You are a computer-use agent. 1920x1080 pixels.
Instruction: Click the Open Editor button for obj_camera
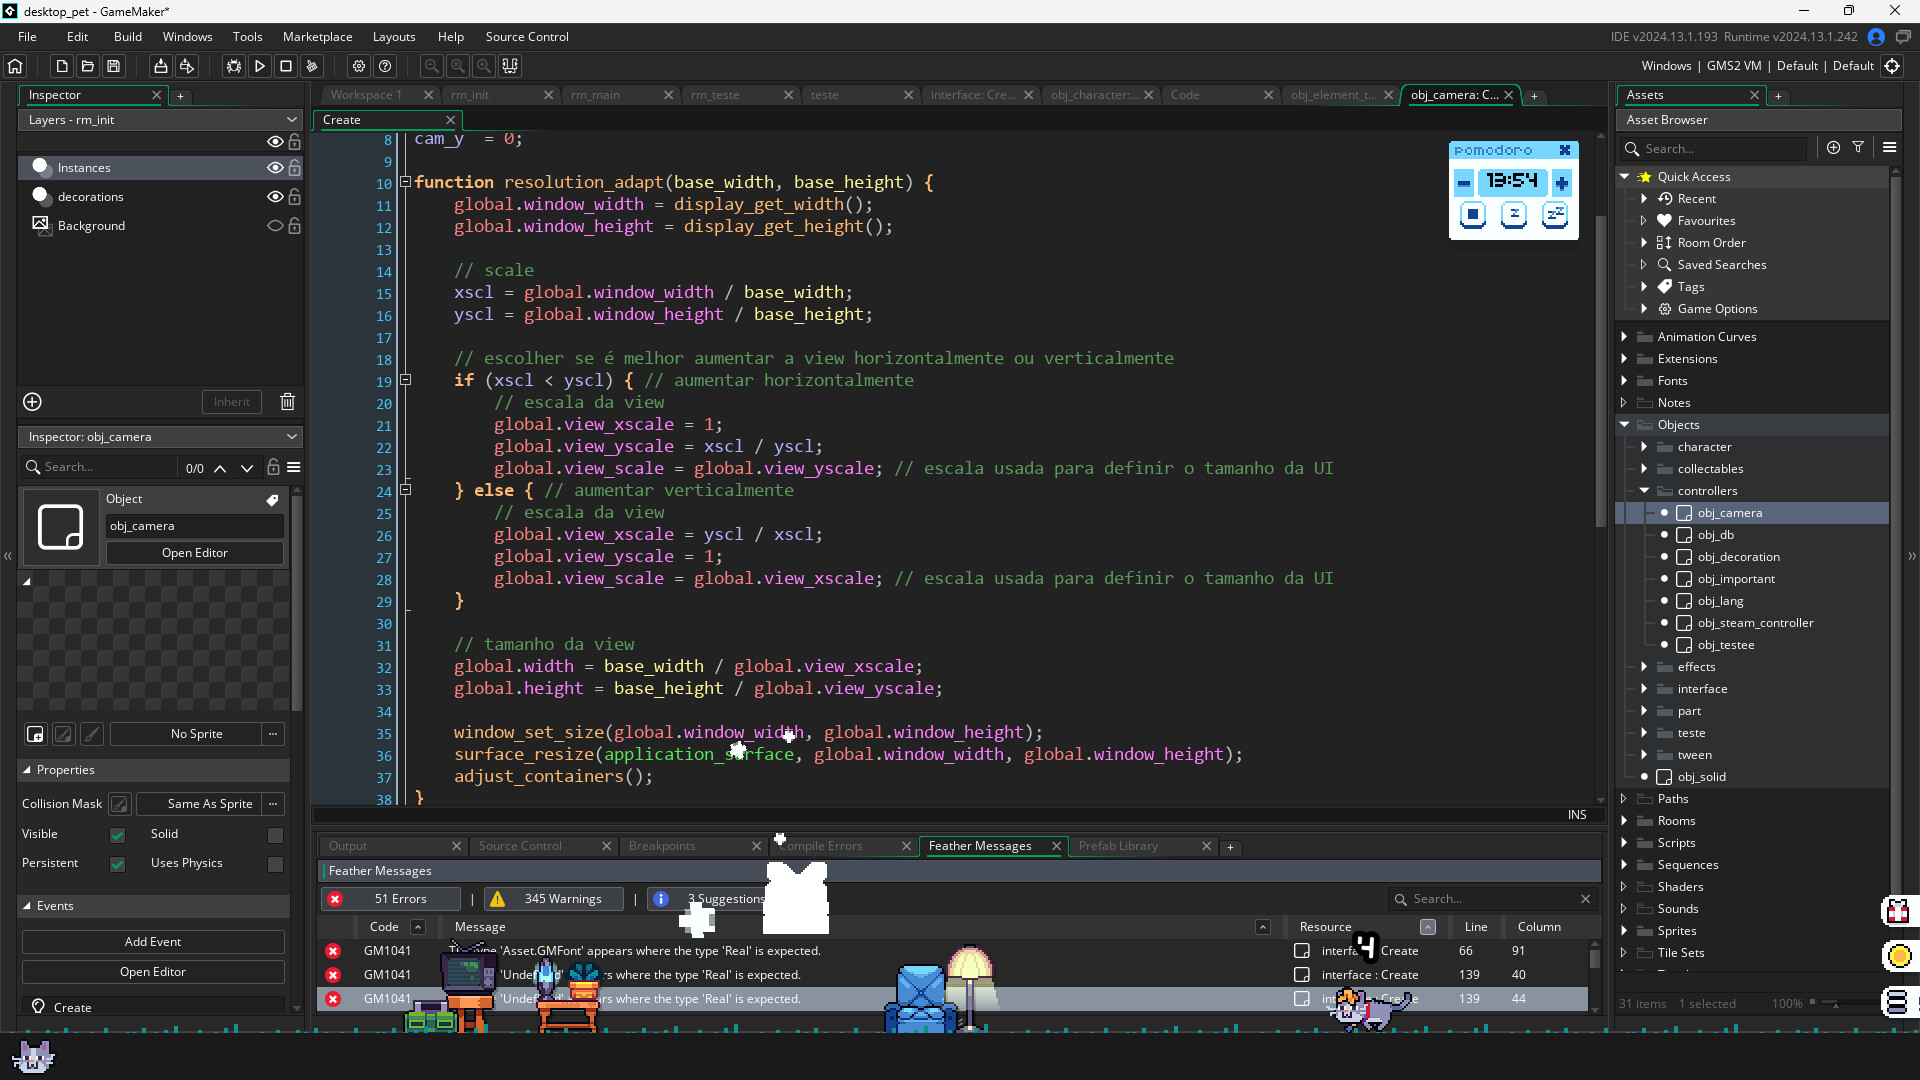point(194,552)
